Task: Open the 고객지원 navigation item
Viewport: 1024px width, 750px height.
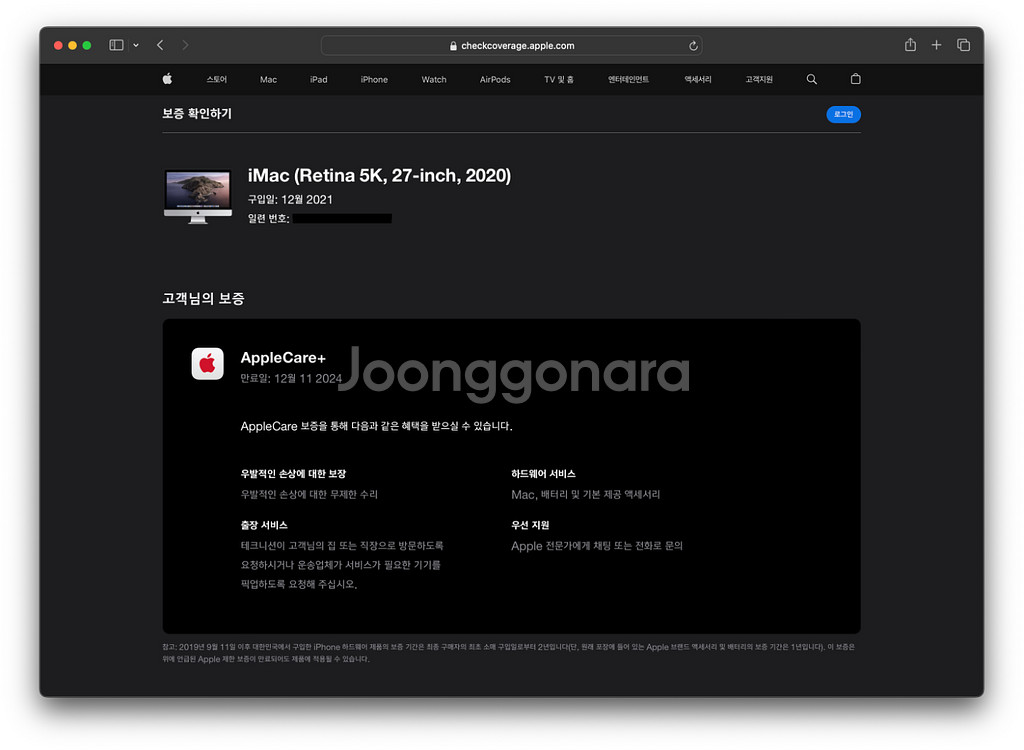Action: coord(759,80)
